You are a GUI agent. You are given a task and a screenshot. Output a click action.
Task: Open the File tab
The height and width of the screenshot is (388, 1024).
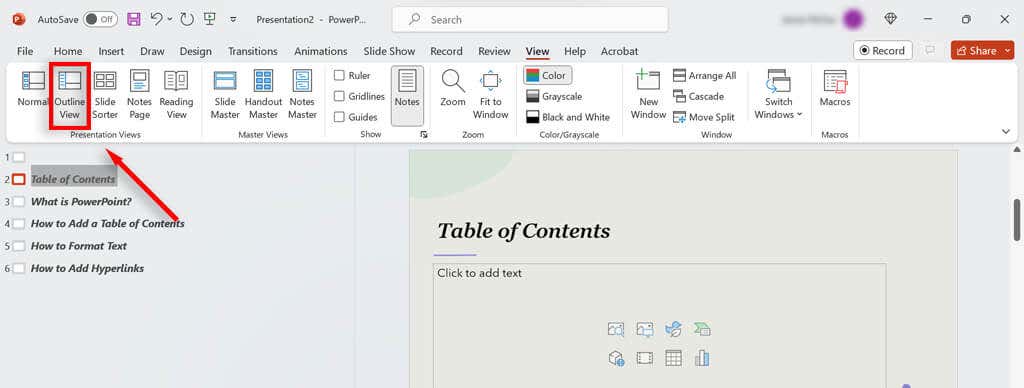[x=25, y=51]
